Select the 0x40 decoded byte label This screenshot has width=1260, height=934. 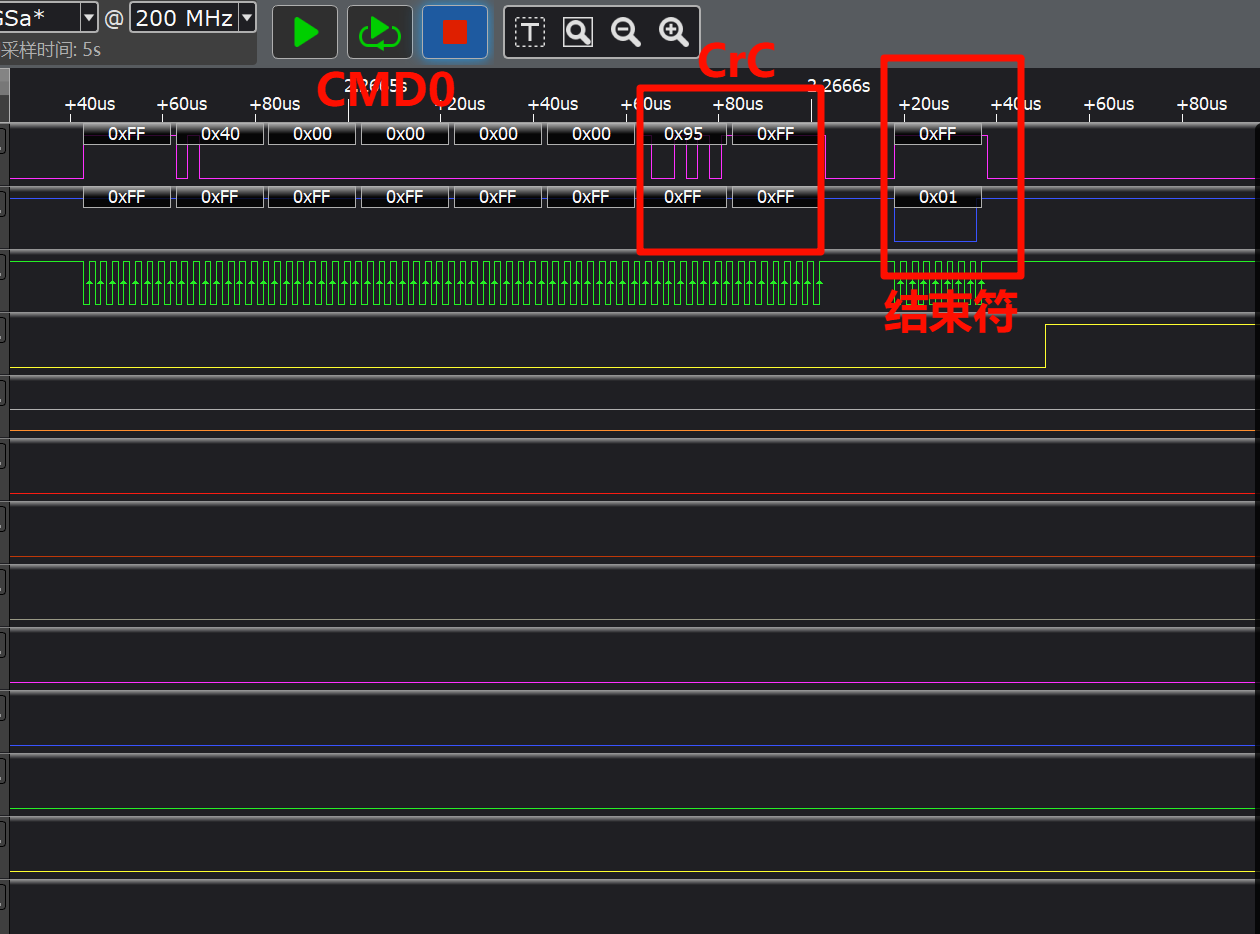click(220, 134)
